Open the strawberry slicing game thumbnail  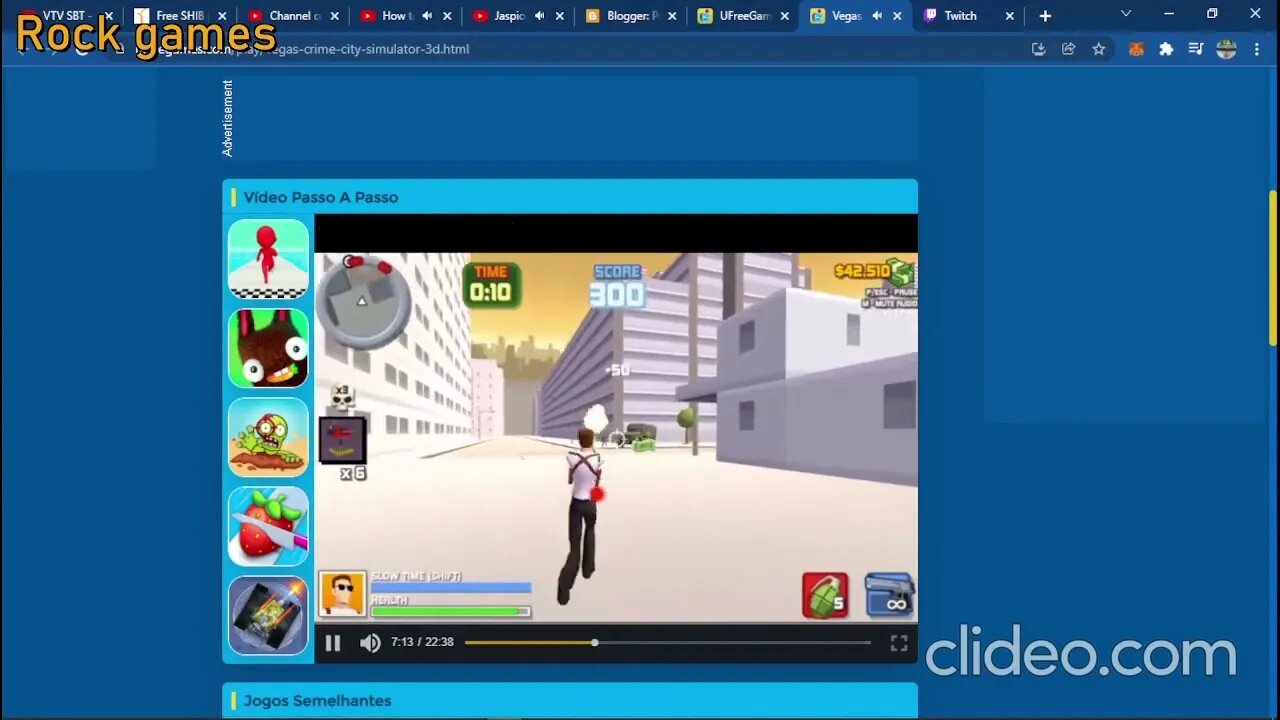(268, 526)
